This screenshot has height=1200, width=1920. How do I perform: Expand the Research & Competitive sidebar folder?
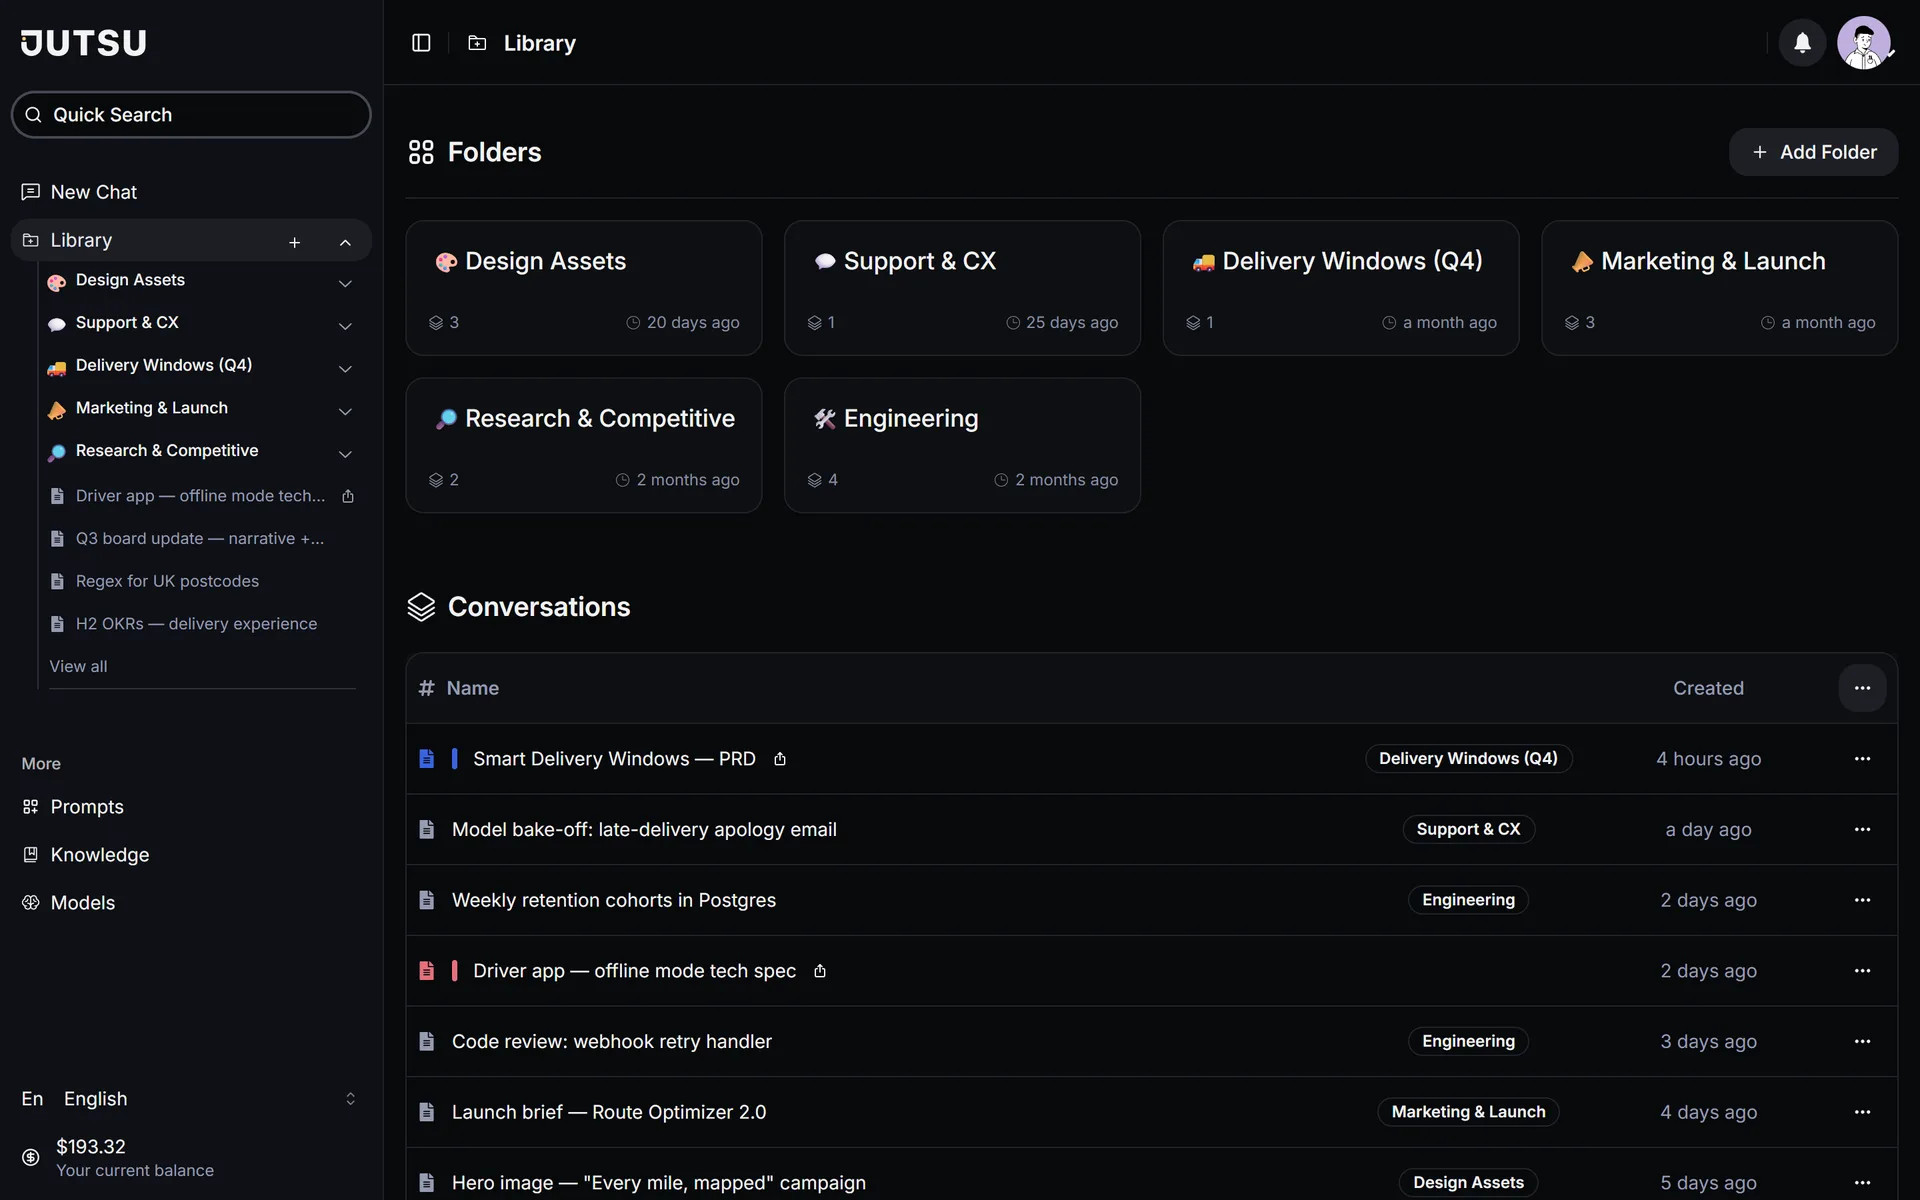click(x=345, y=454)
